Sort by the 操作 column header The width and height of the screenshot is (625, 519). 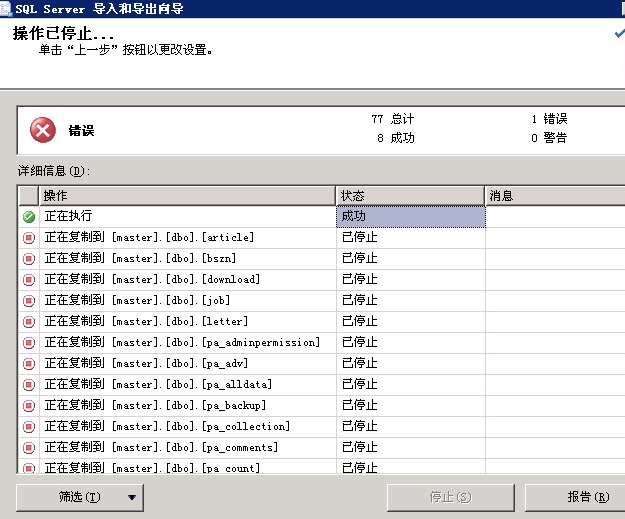tap(186, 195)
